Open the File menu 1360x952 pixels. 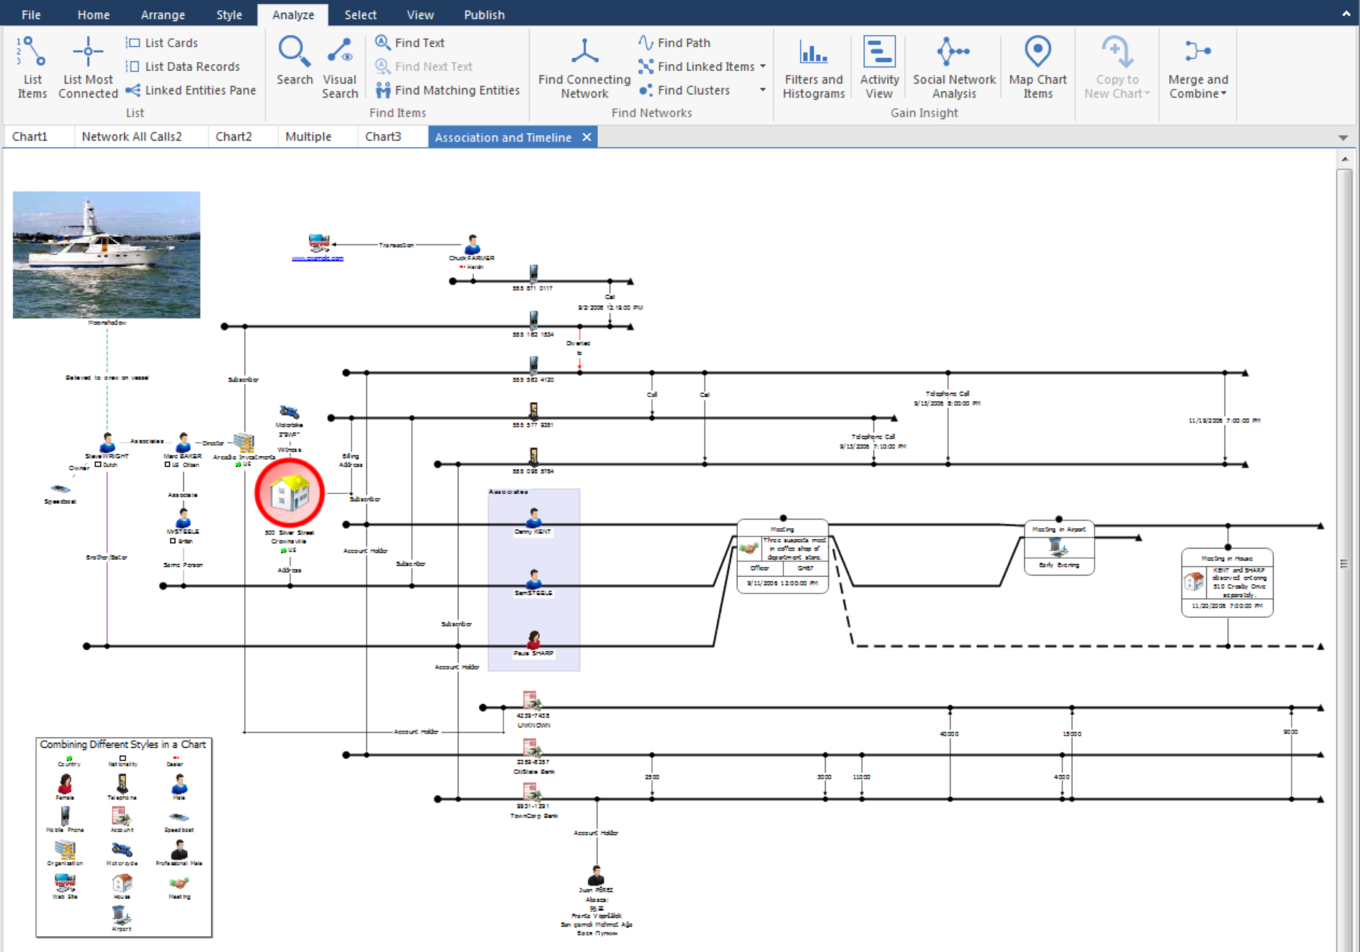tap(31, 15)
